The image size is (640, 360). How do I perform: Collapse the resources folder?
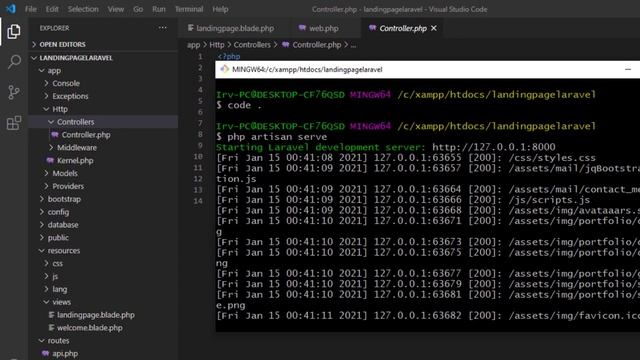tap(103, 250)
